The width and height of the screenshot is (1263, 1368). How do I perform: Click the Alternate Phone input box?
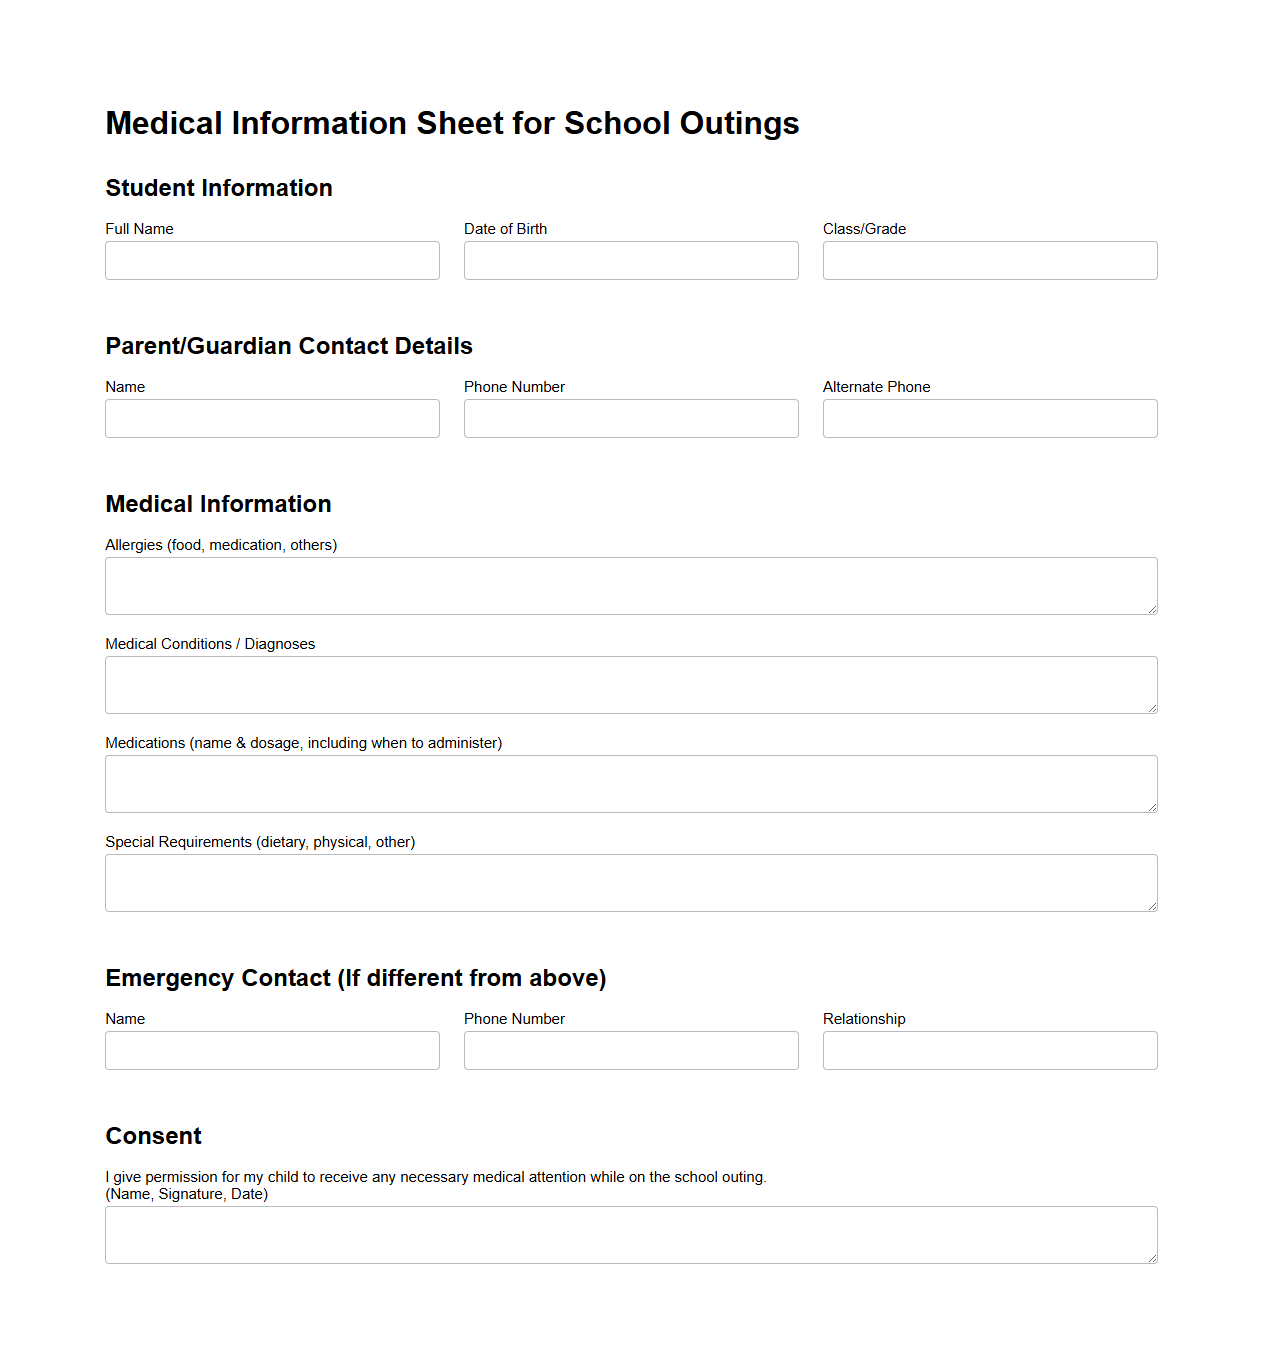[x=989, y=418]
